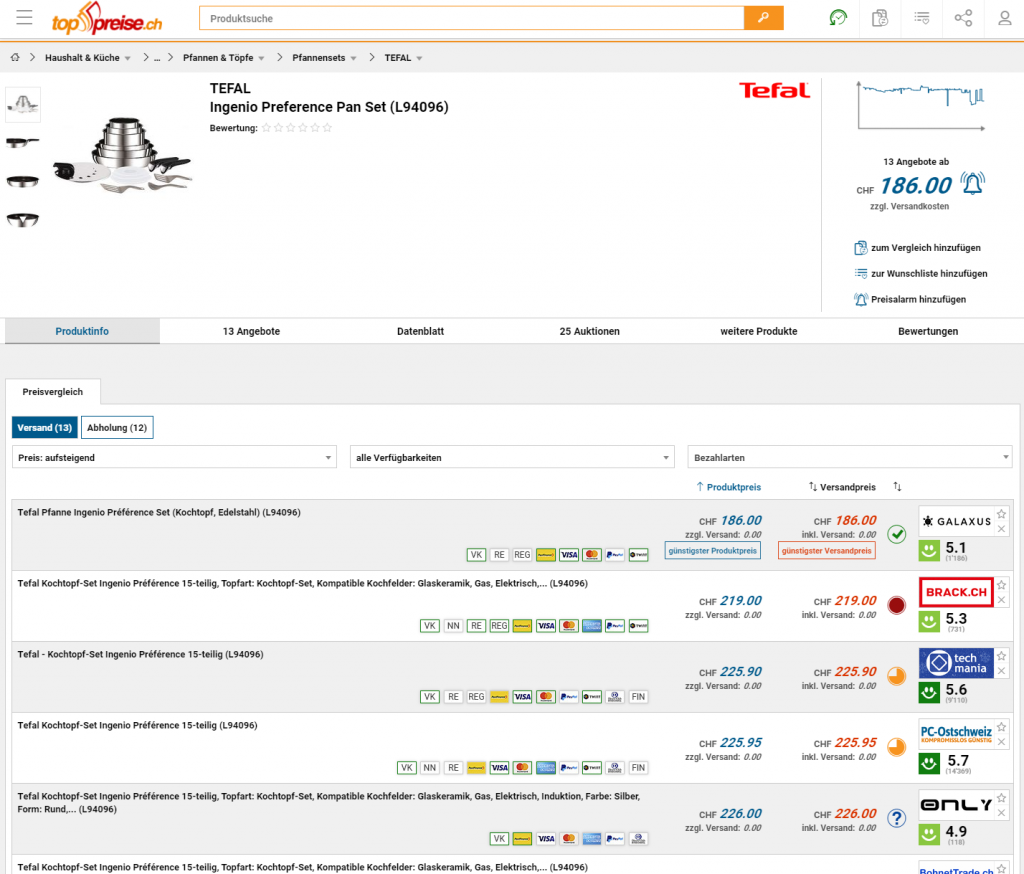This screenshot has width=1024, height=874.
Task: Open the 'Bezahlarten' payment filter dropdown
Action: click(x=849, y=457)
